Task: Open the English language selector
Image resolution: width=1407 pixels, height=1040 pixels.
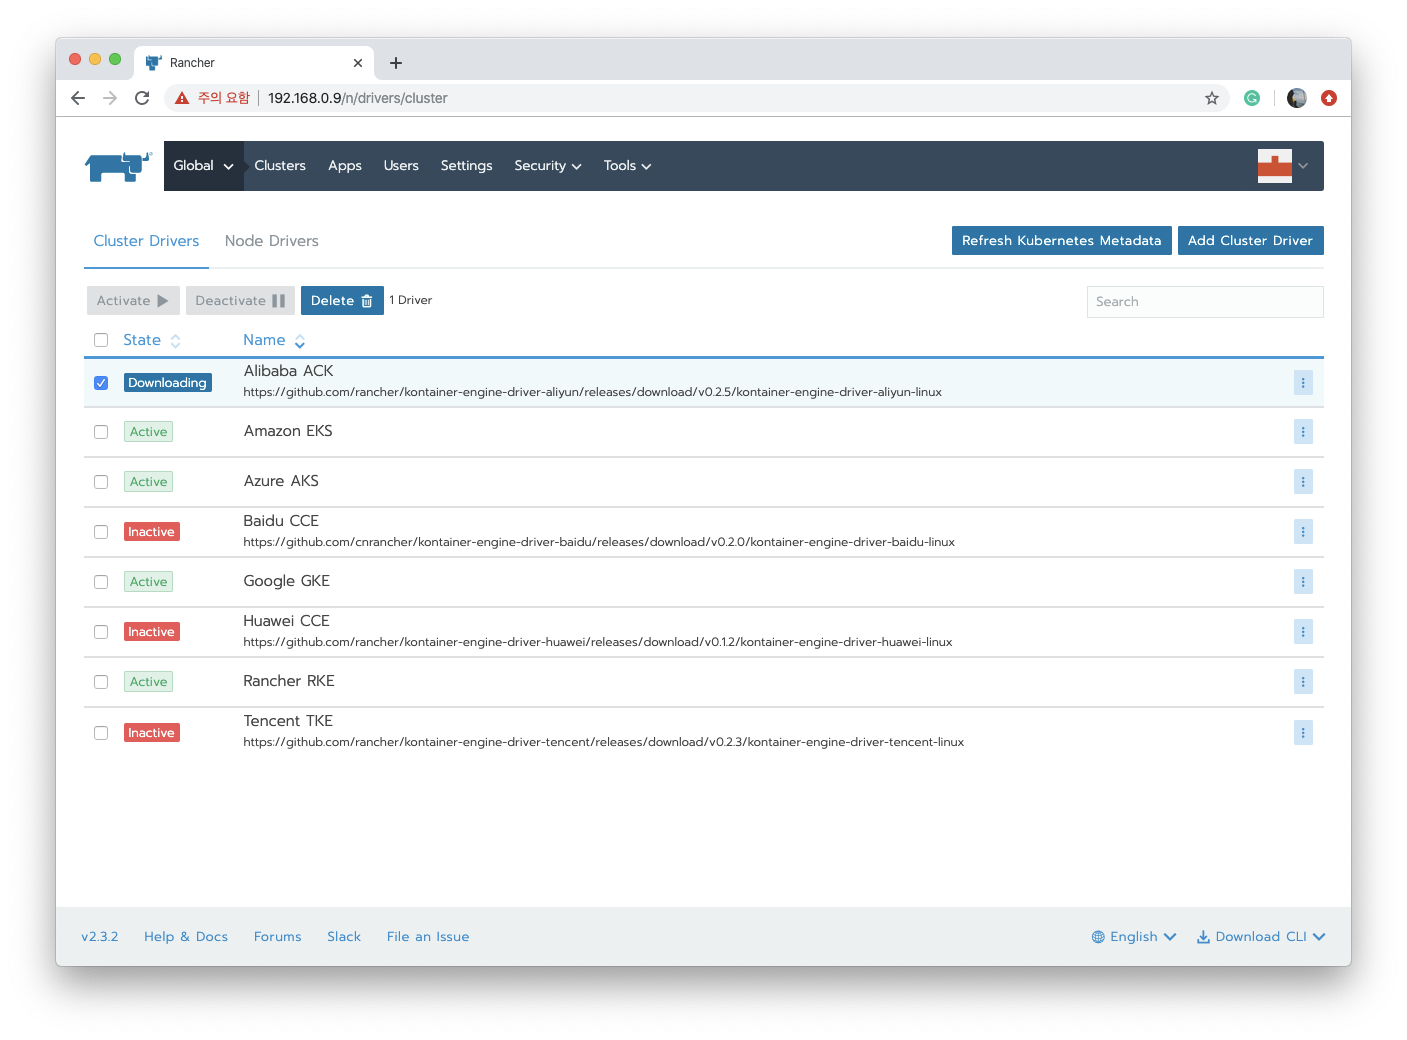Action: point(1134,937)
